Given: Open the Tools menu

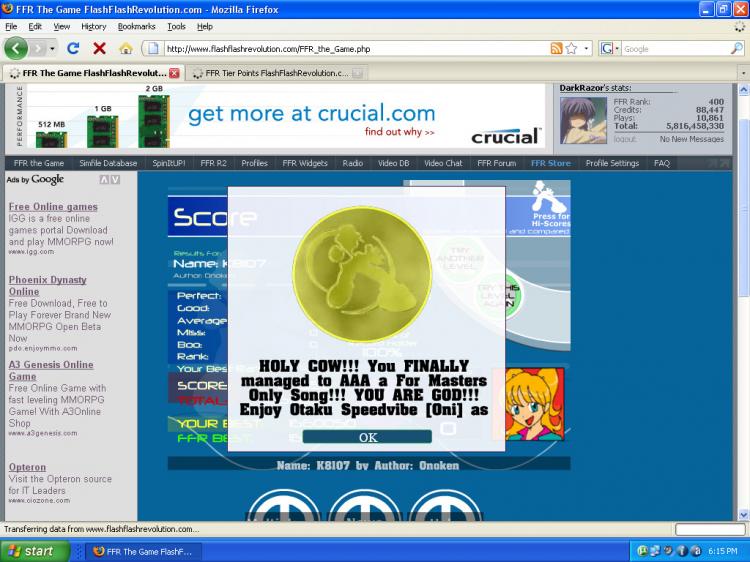Looking at the screenshot, I should click(176, 26).
